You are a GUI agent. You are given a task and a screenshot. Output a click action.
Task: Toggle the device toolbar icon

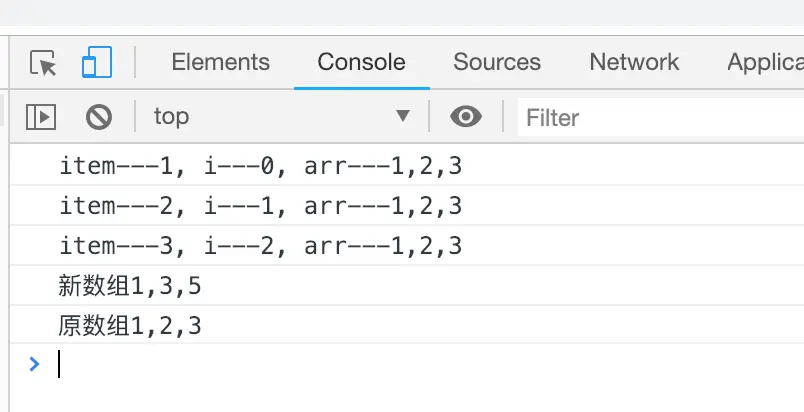(x=97, y=63)
